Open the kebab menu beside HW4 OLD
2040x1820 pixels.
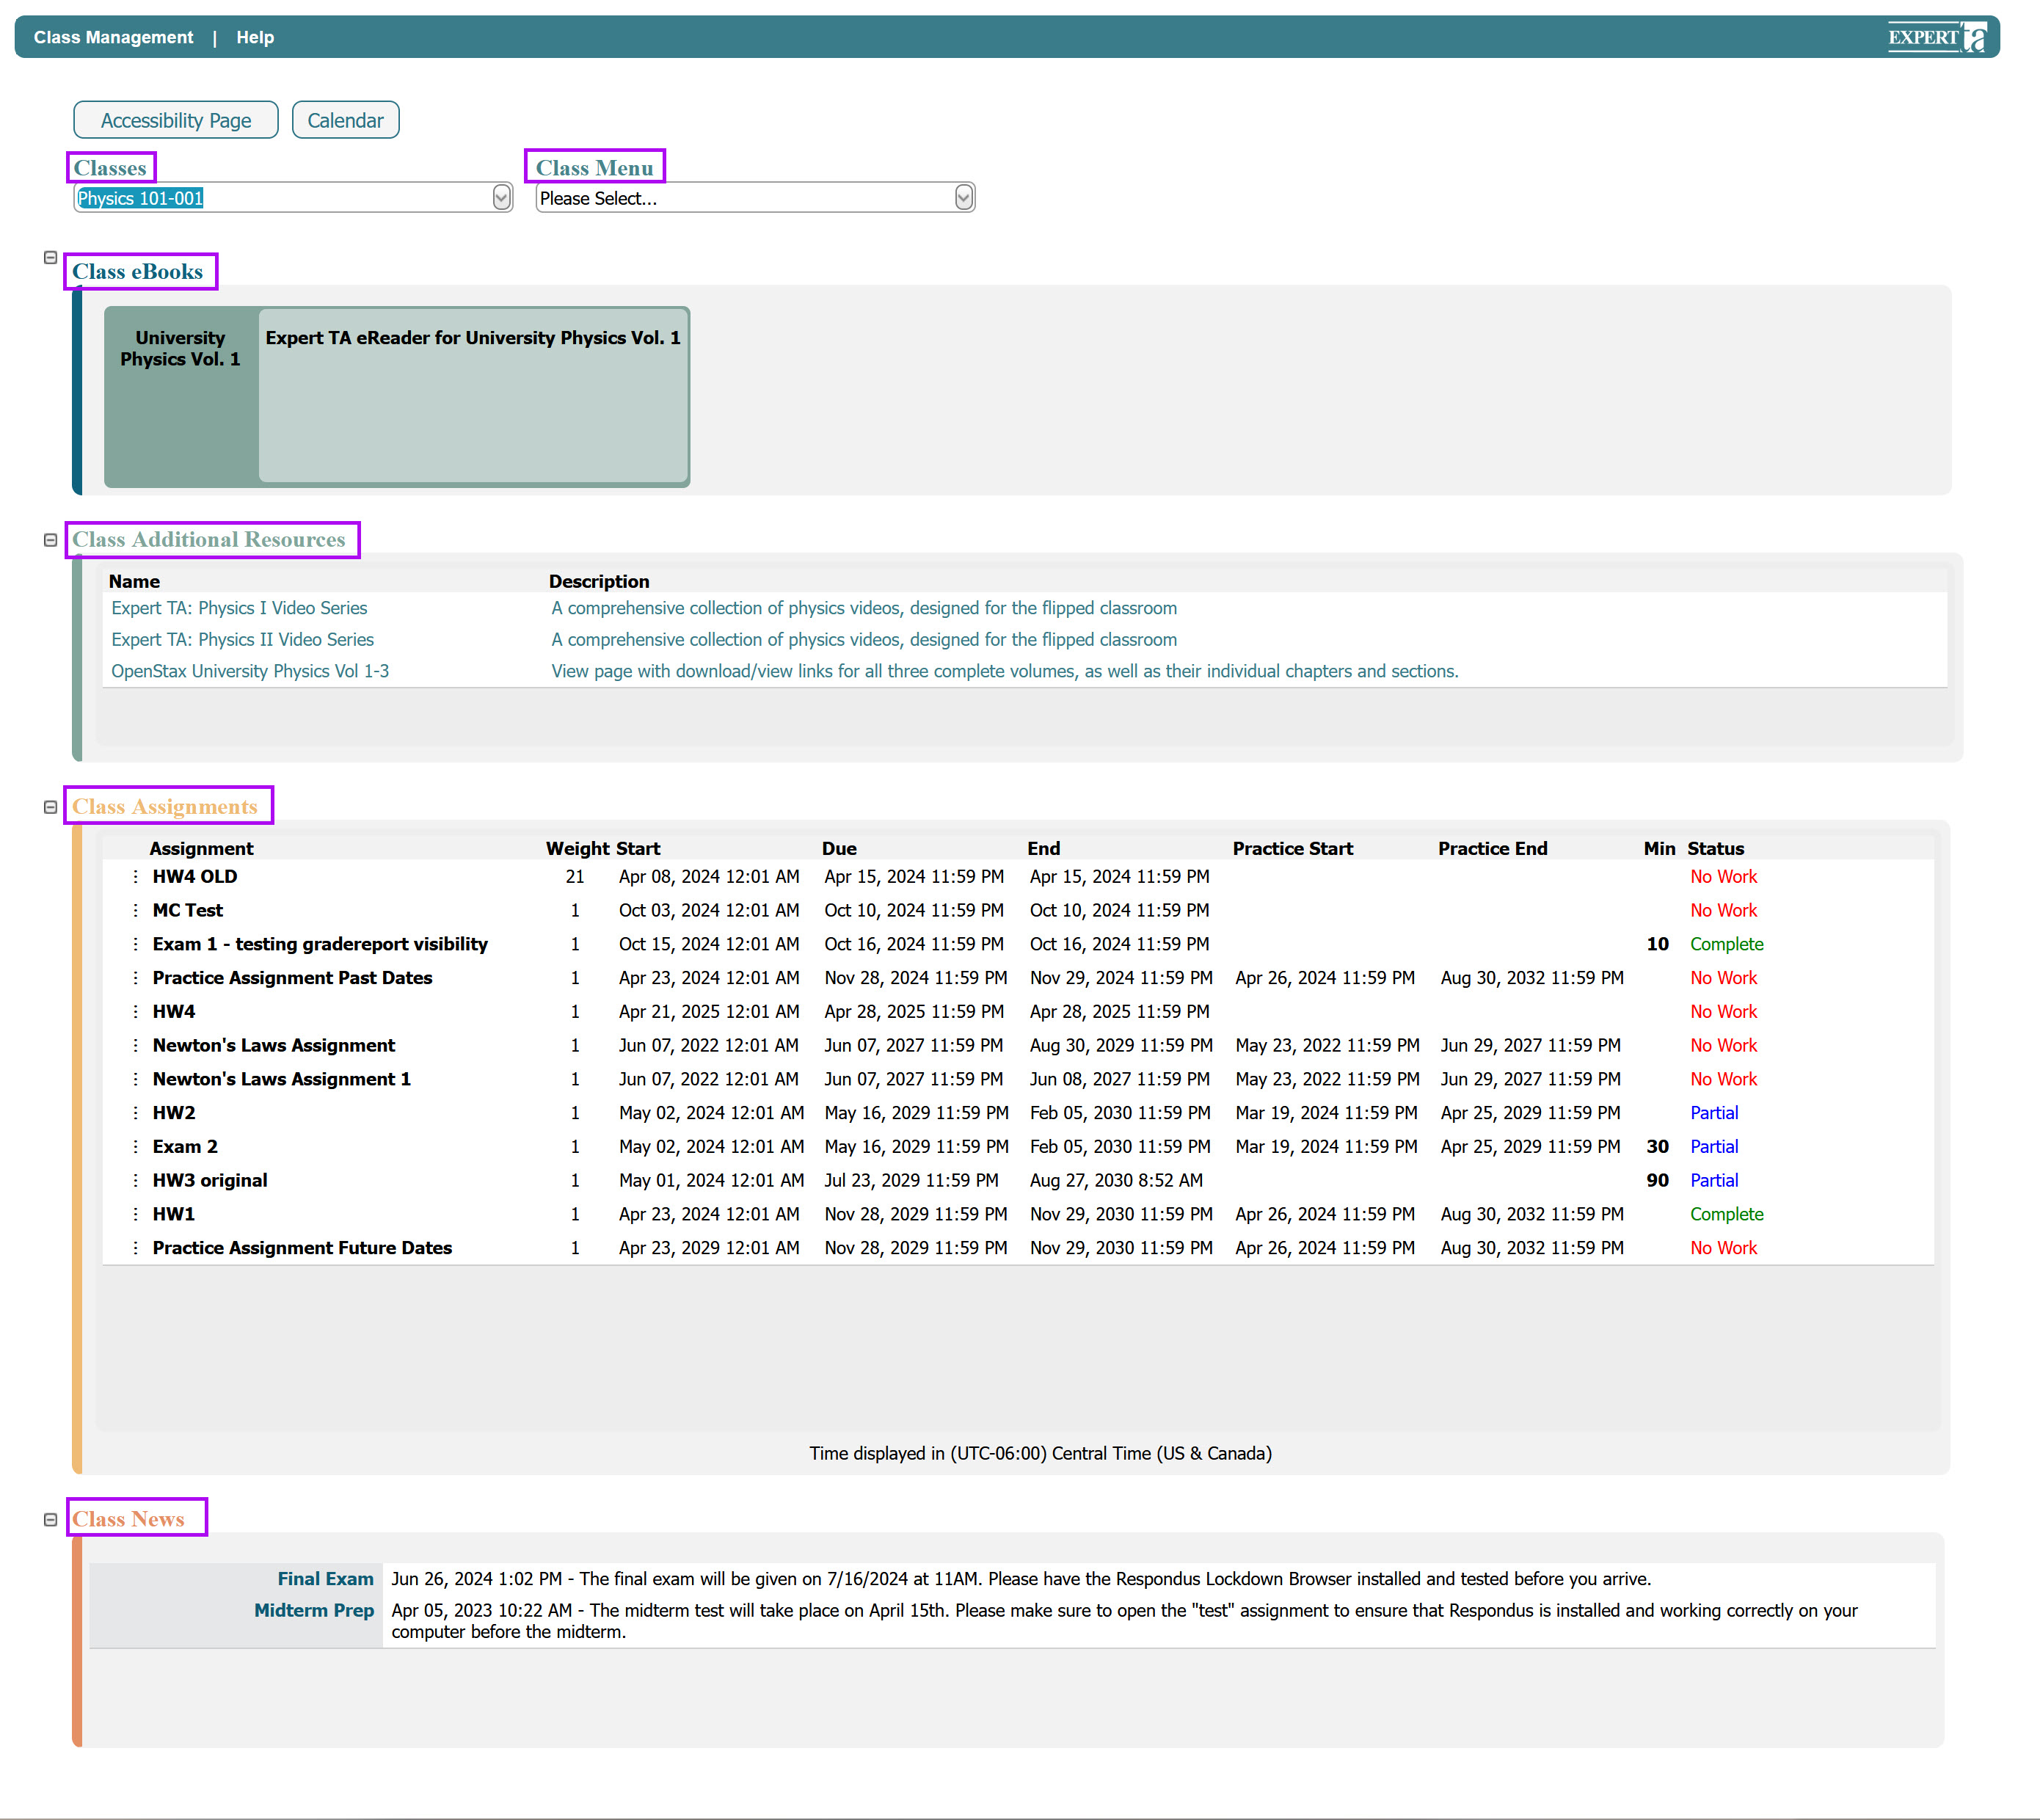[x=136, y=877]
